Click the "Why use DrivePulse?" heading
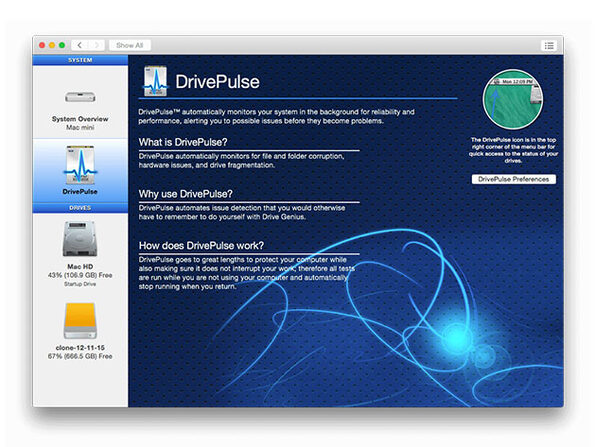The image size is (596, 447). tap(185, 194)
